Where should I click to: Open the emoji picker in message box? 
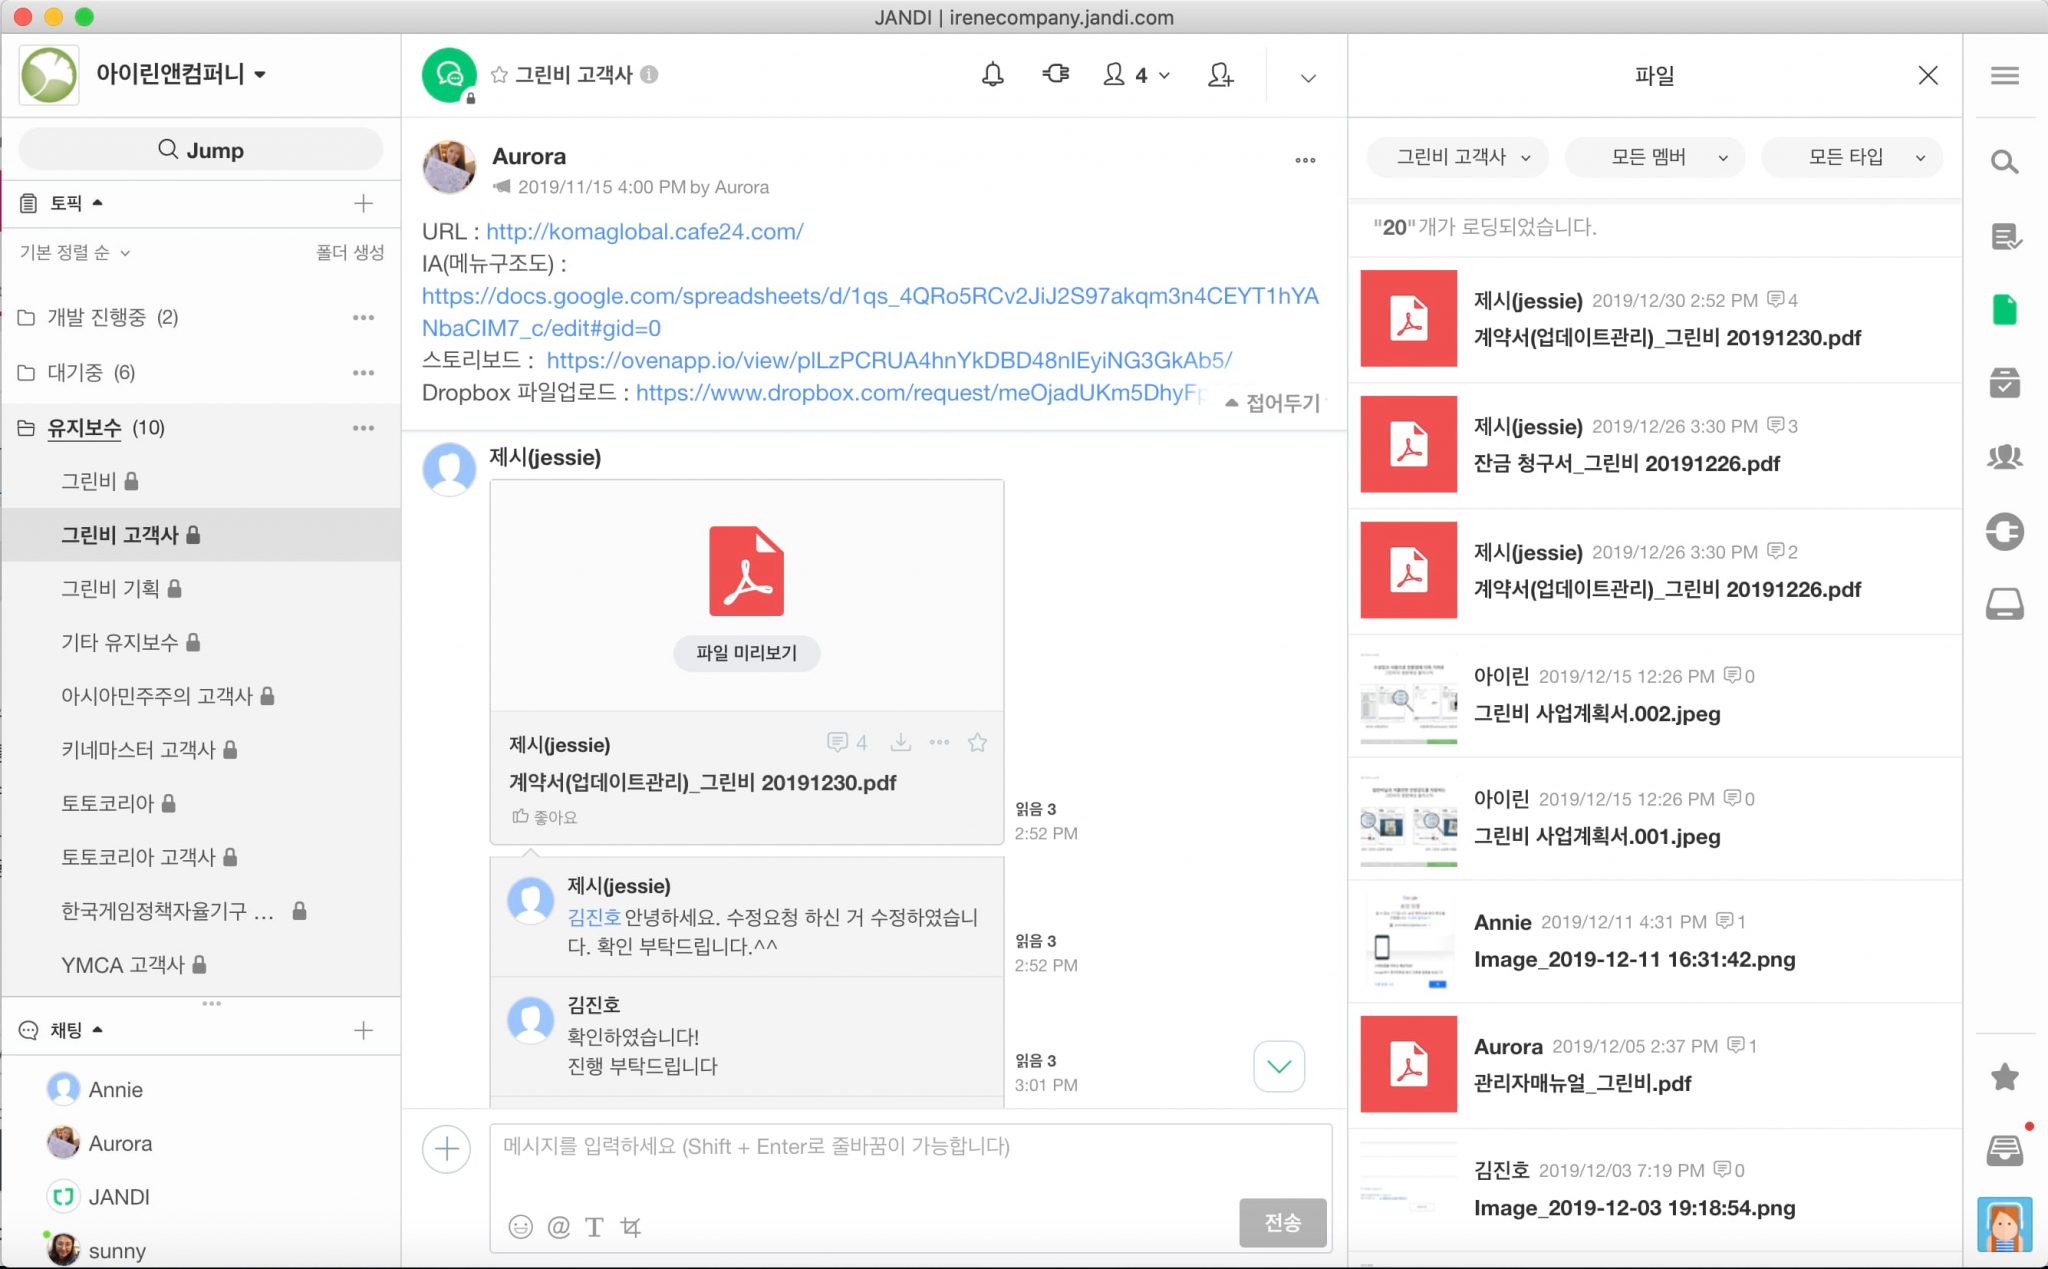(520, 1226)
